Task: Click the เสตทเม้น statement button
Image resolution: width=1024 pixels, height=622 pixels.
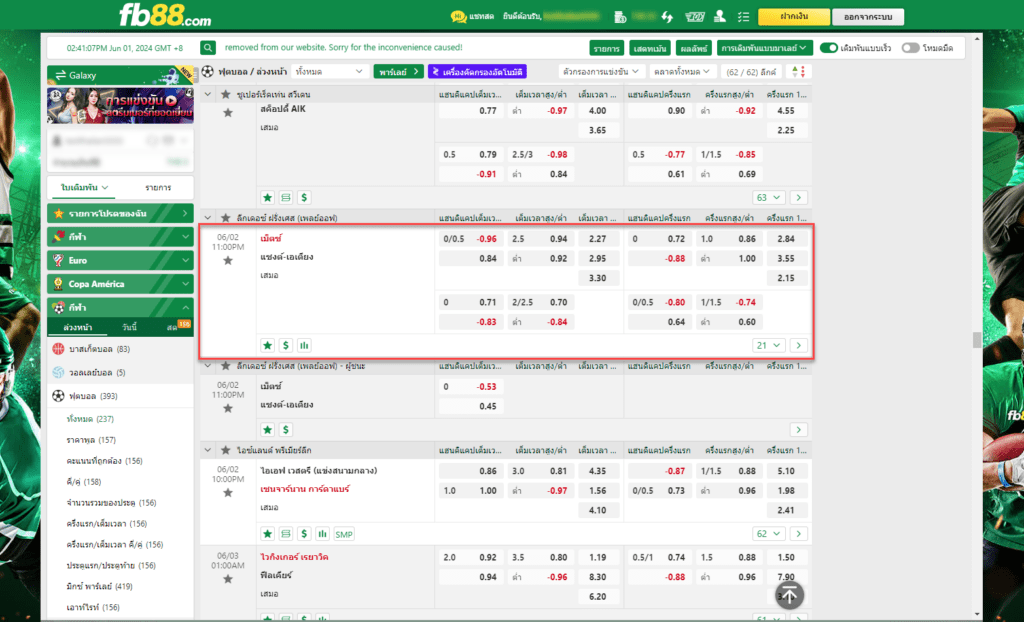Action: [x=650, y=48]
